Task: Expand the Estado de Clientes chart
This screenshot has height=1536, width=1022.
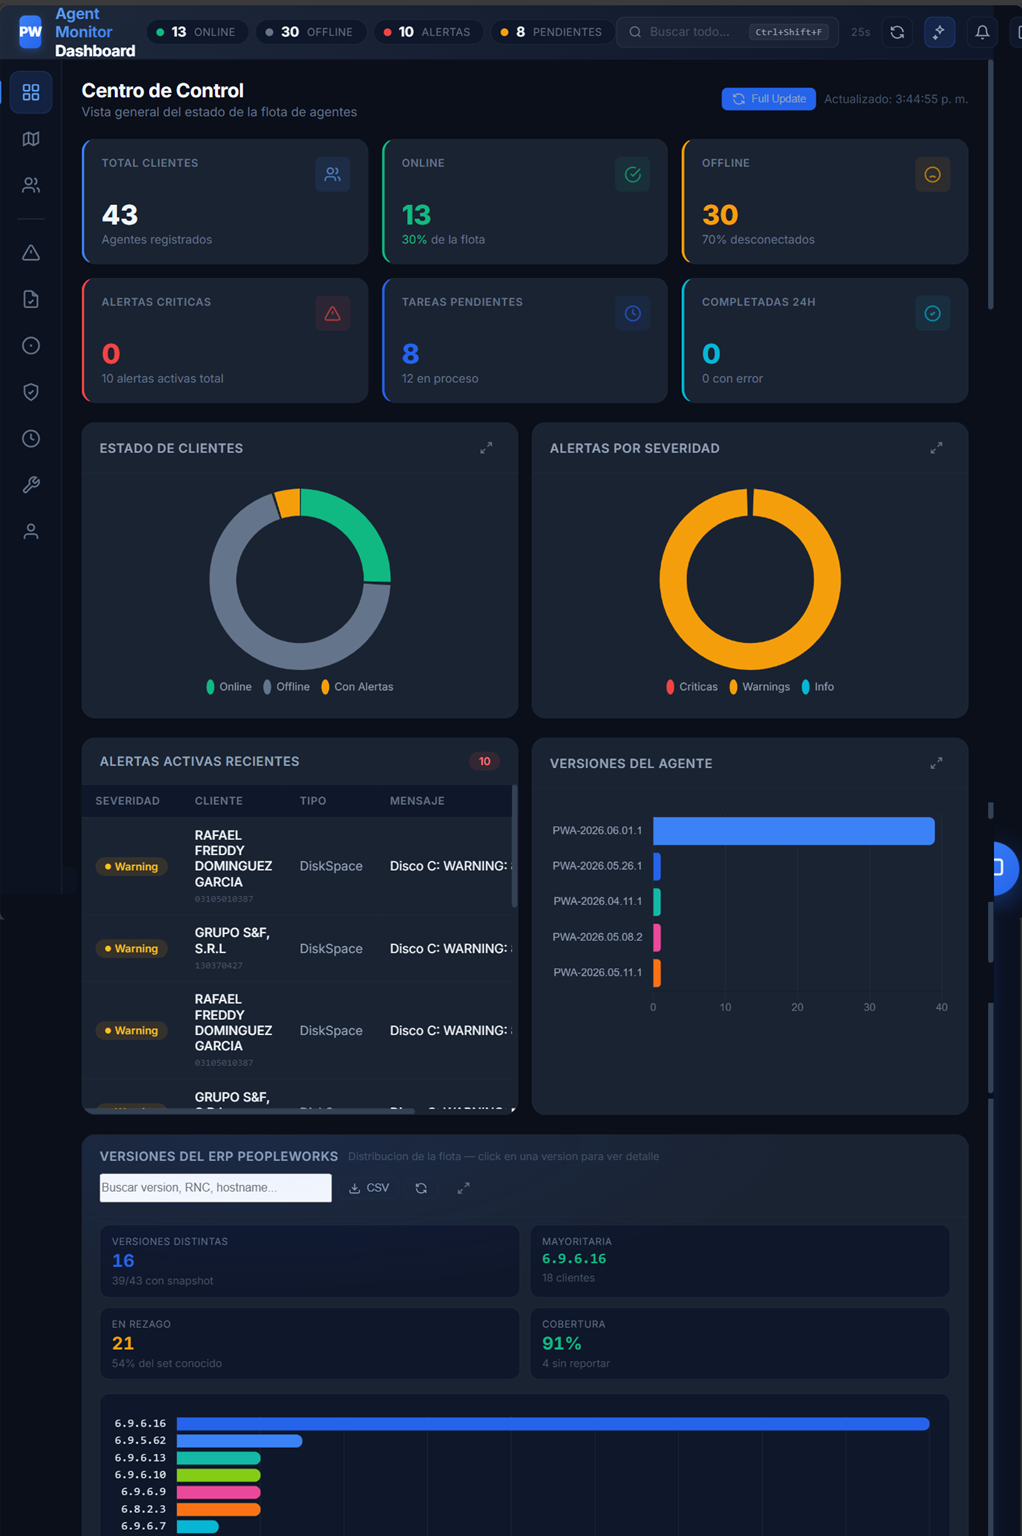Action: tap(486, 448)
